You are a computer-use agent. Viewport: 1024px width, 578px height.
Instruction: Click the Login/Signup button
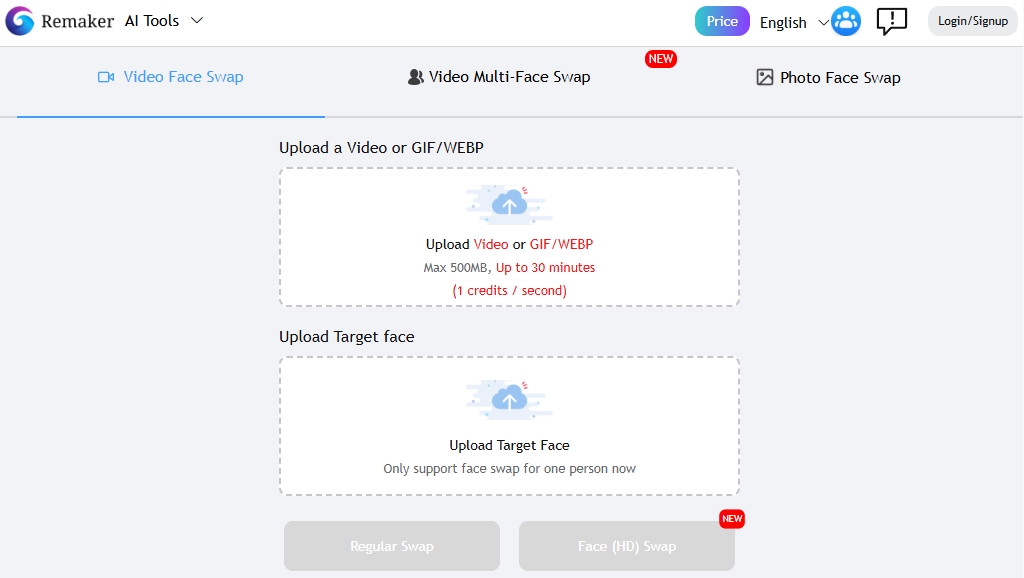click(971, 20)
